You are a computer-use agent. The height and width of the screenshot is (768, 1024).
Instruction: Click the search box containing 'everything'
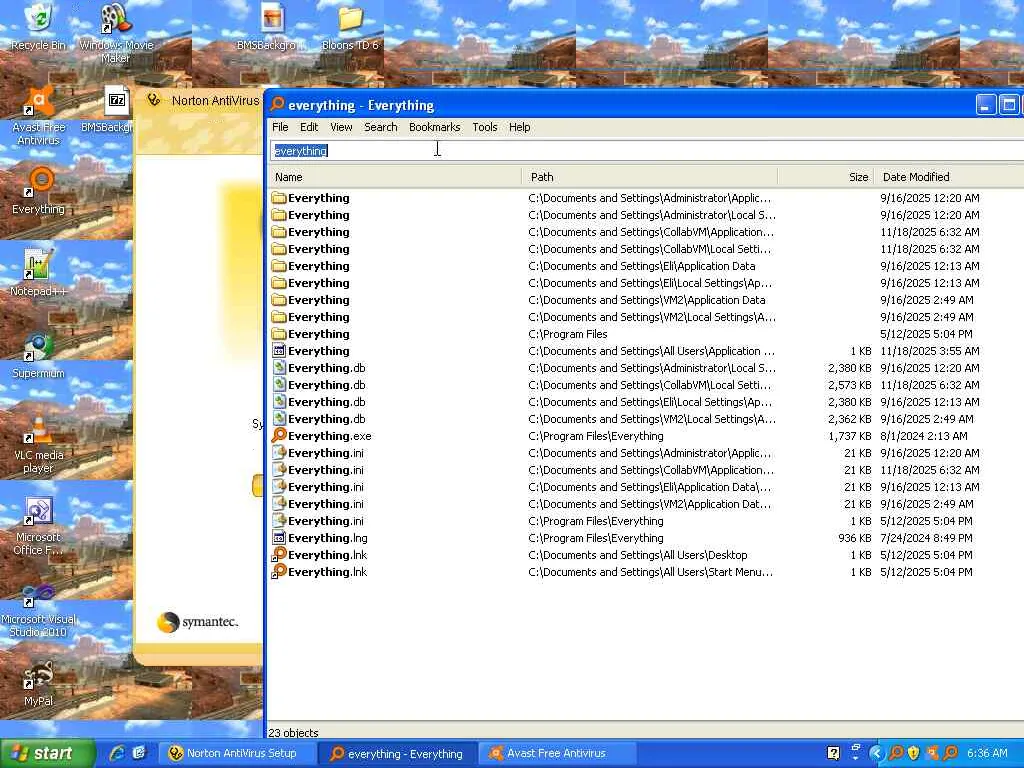(x=647, y=151)
